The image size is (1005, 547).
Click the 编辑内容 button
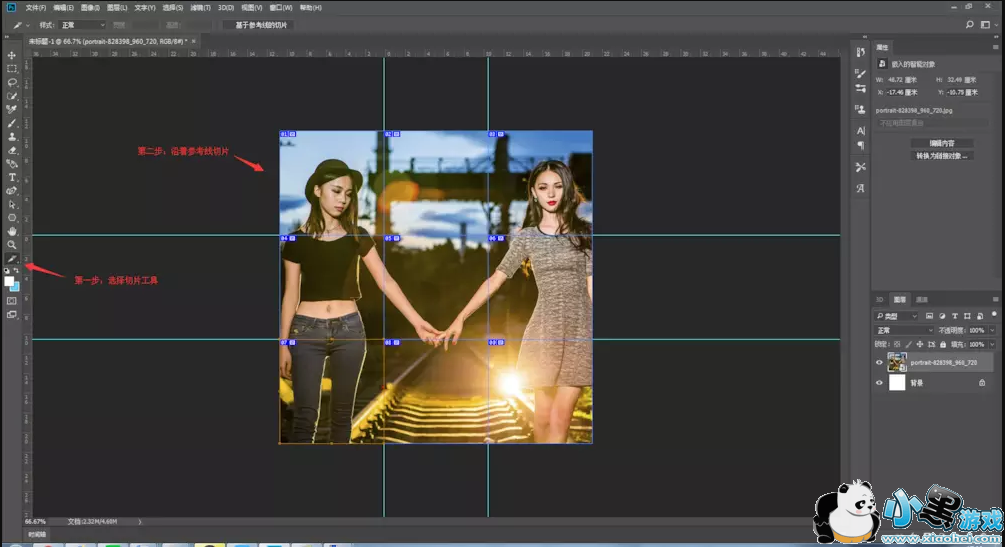tap(941, 143)
